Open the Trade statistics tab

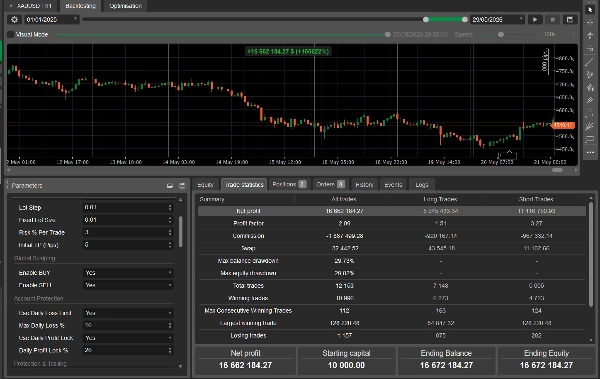tap(244, 185)
